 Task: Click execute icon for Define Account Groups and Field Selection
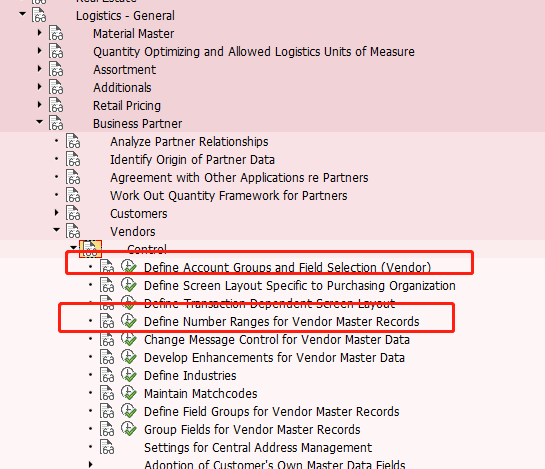[x=128, y=267]
